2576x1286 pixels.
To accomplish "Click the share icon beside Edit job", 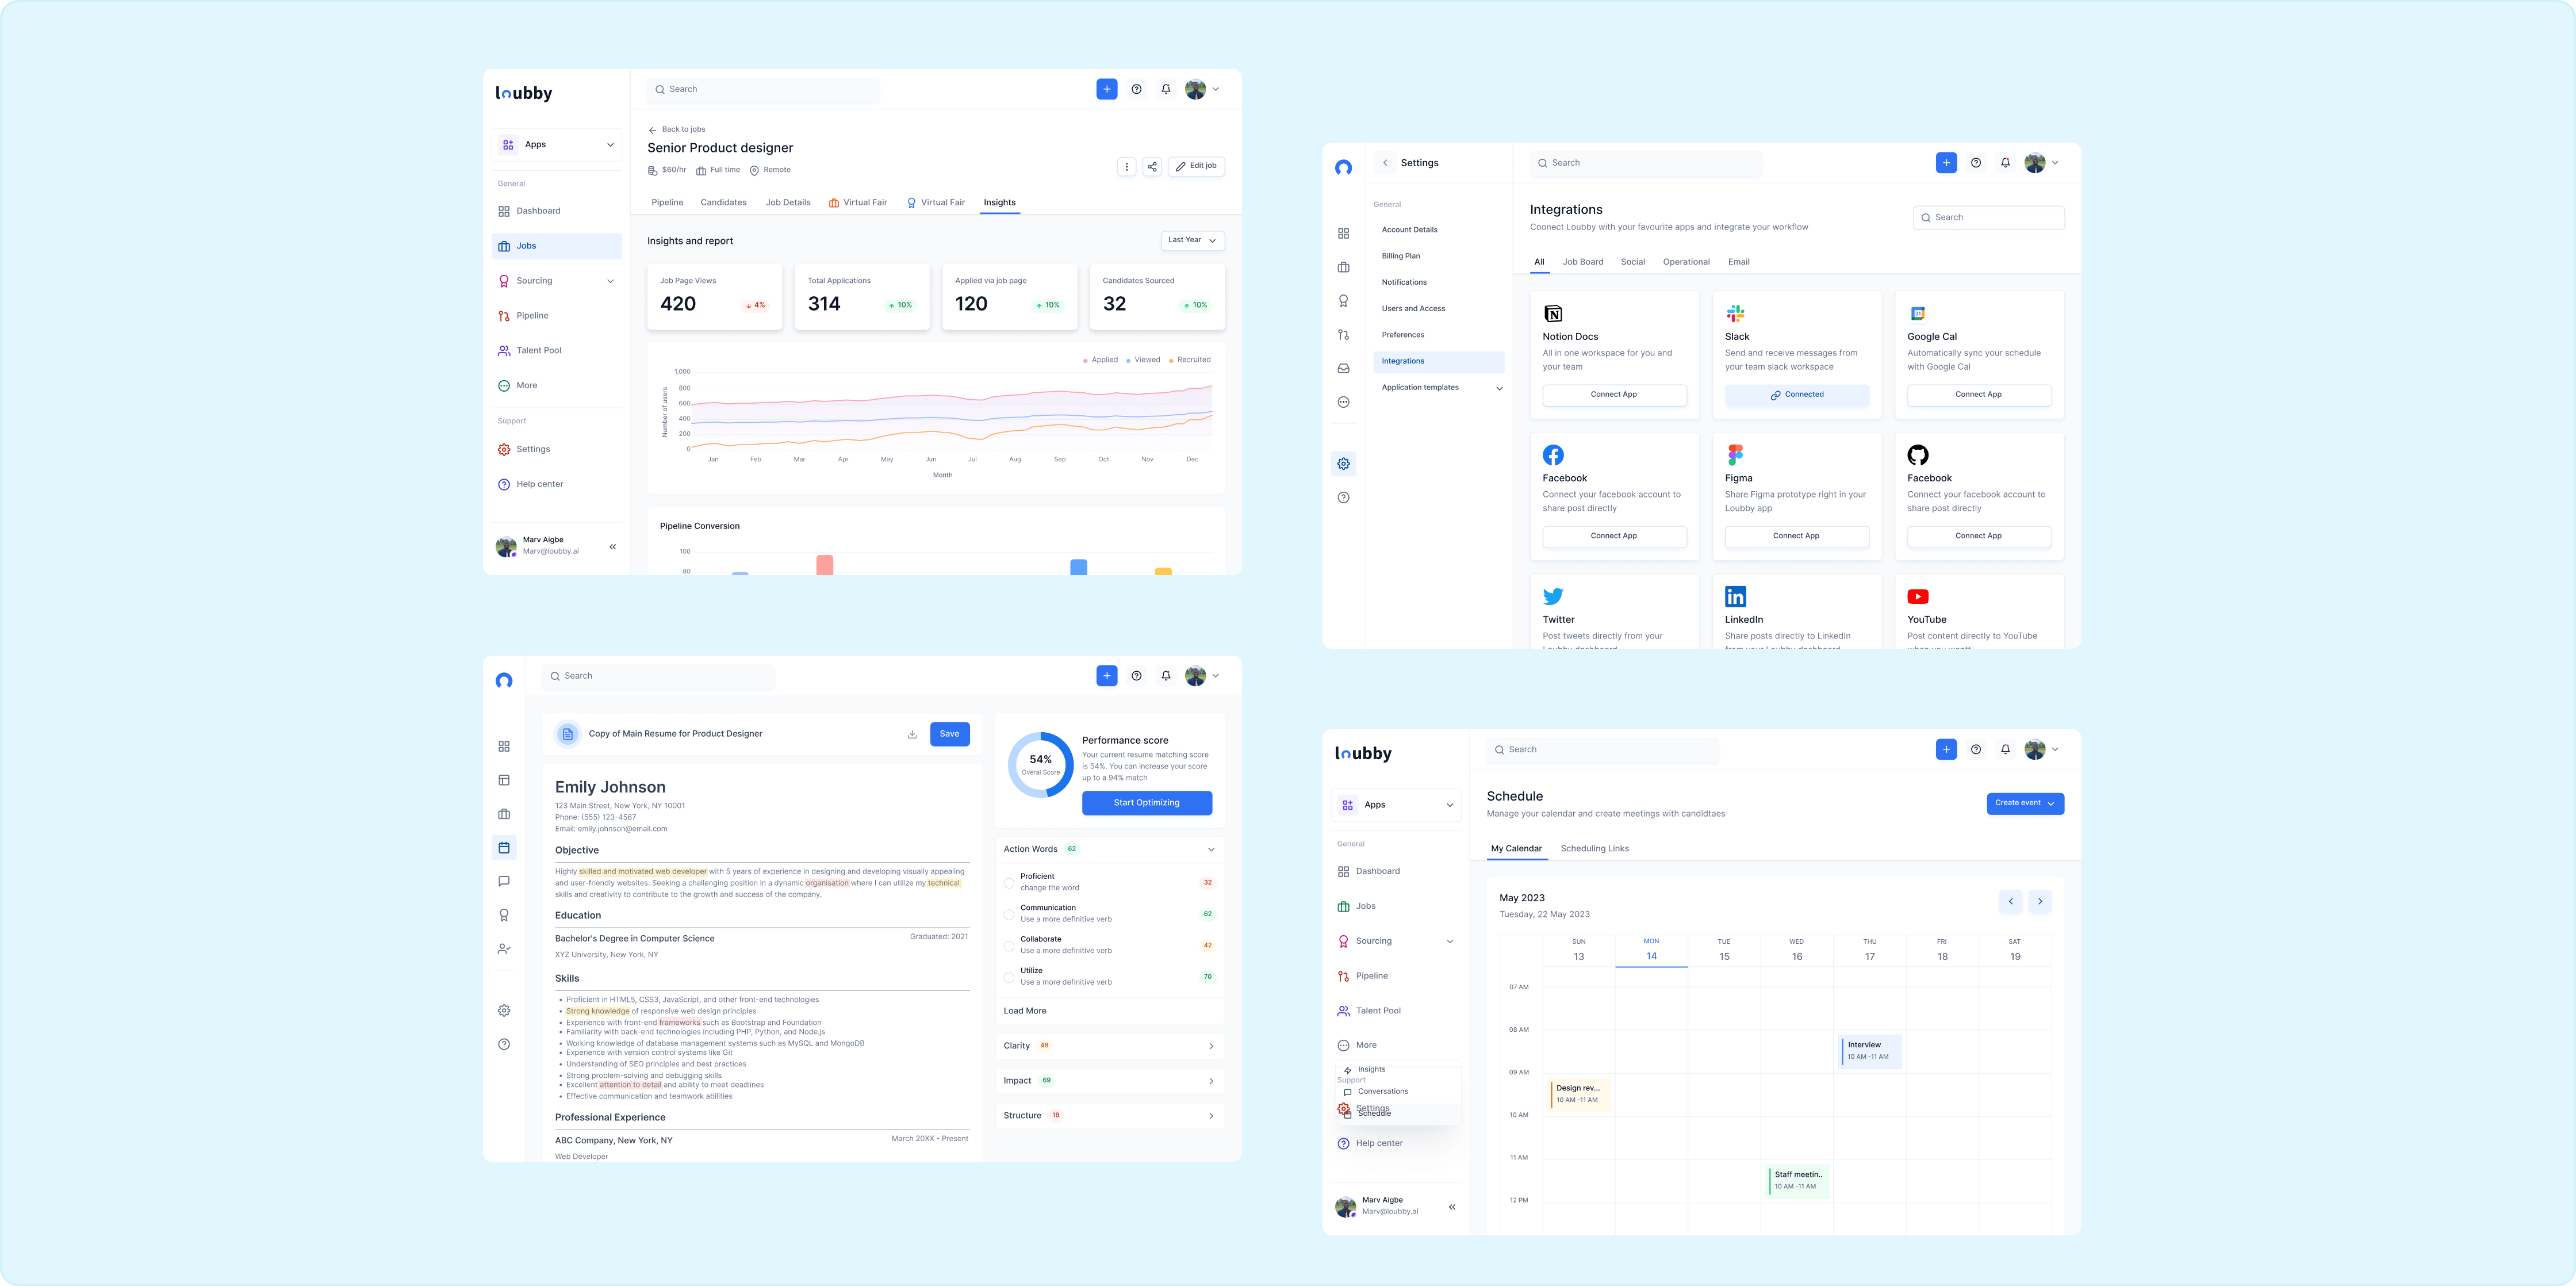I will tap(1152, 167).
